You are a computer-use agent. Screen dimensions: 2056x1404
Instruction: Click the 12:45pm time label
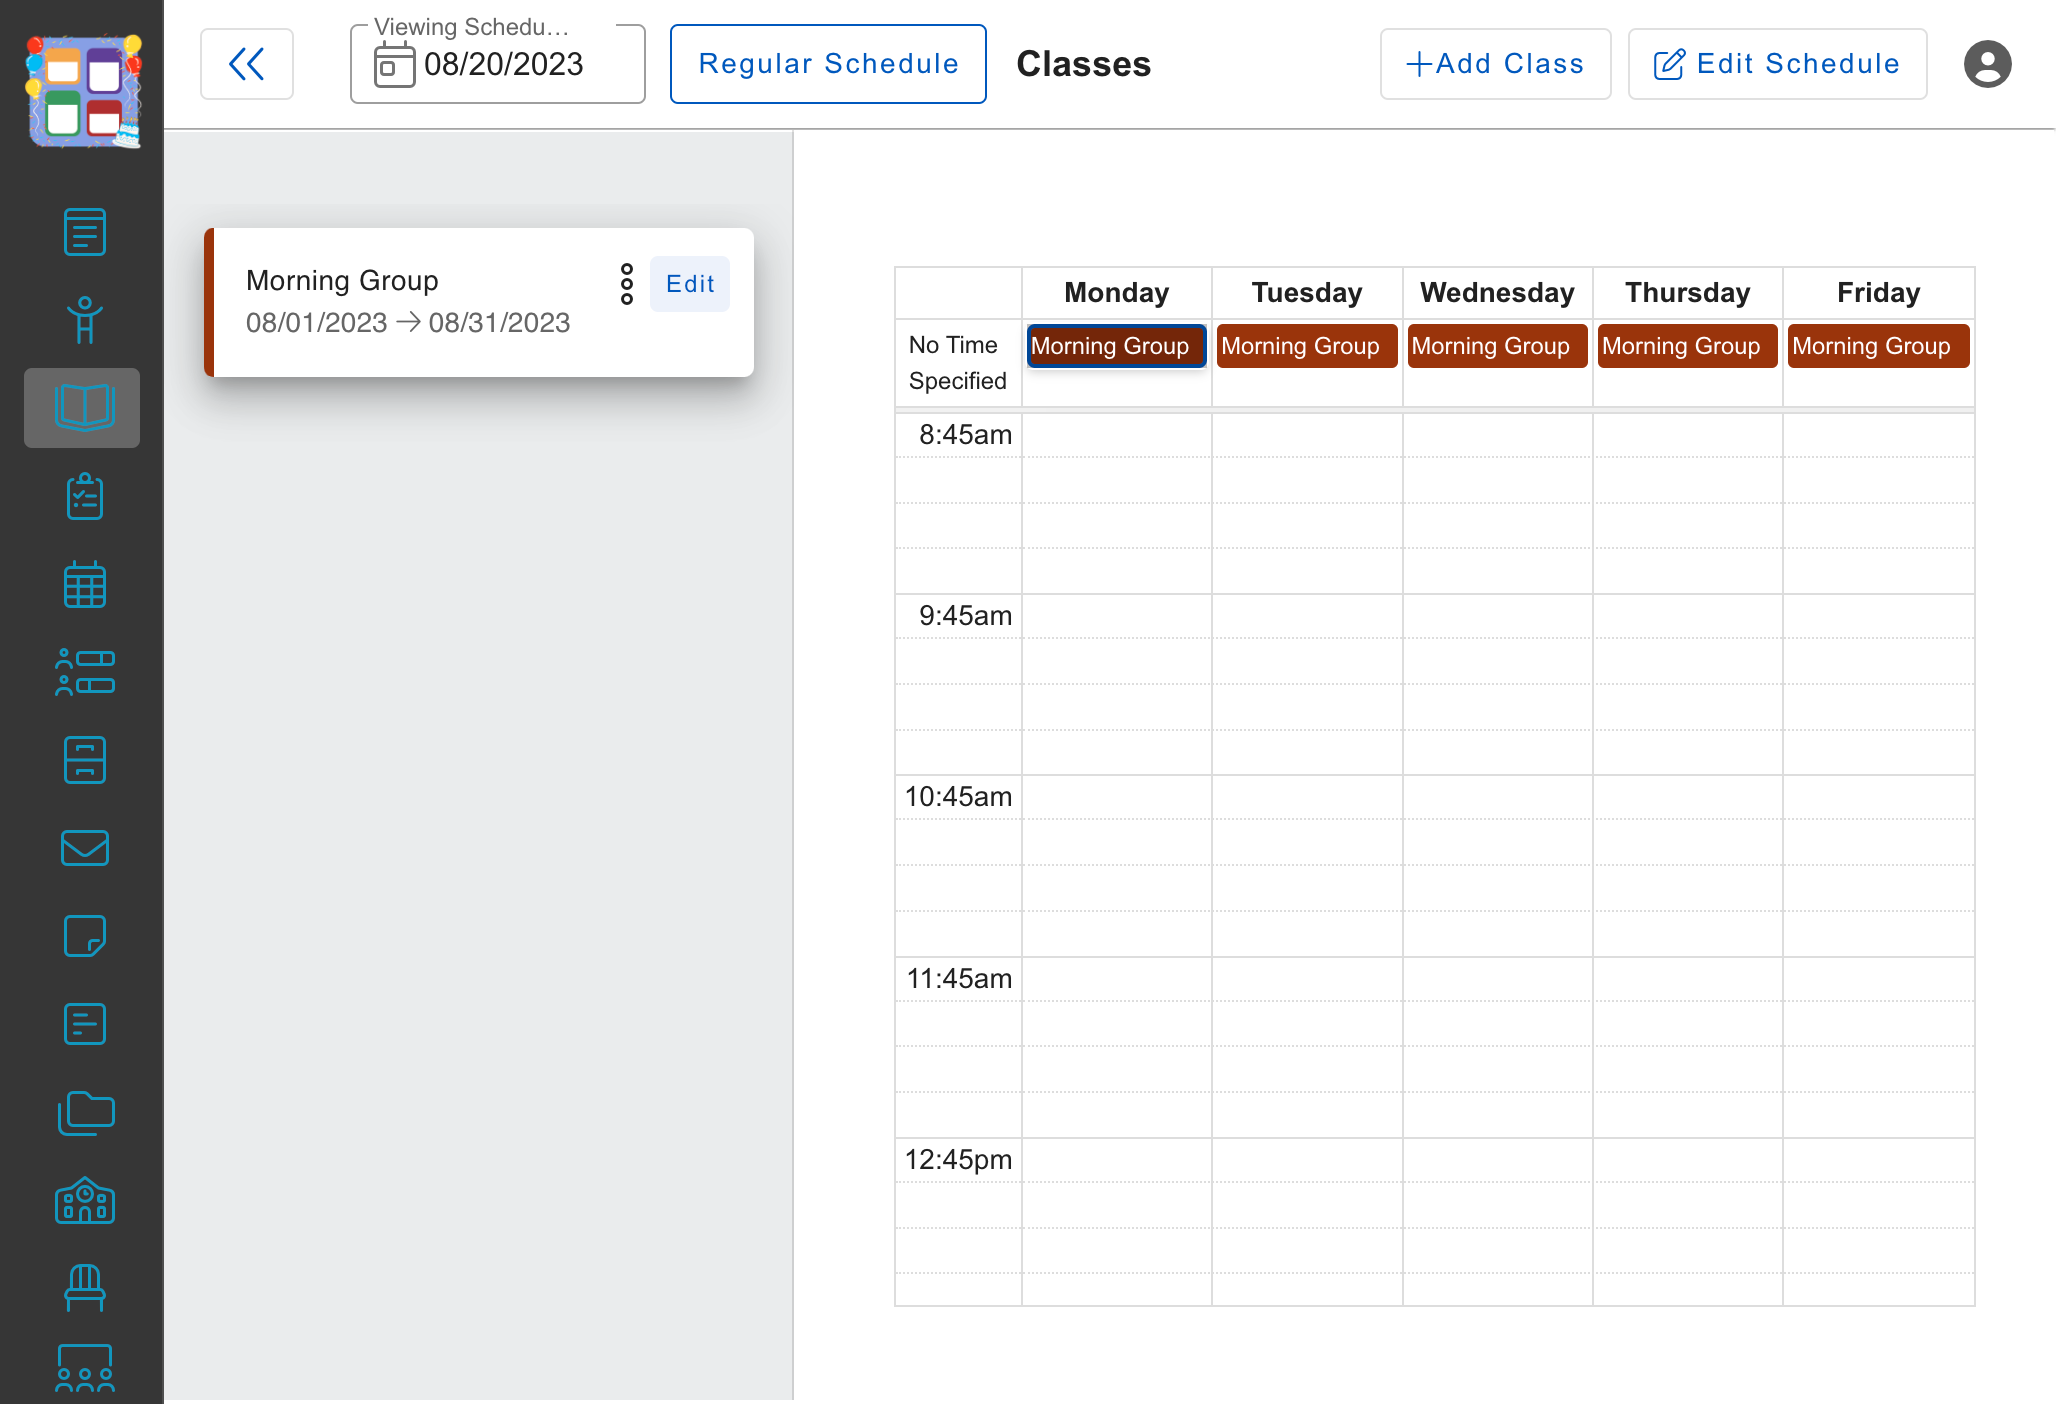[958, 1160]
